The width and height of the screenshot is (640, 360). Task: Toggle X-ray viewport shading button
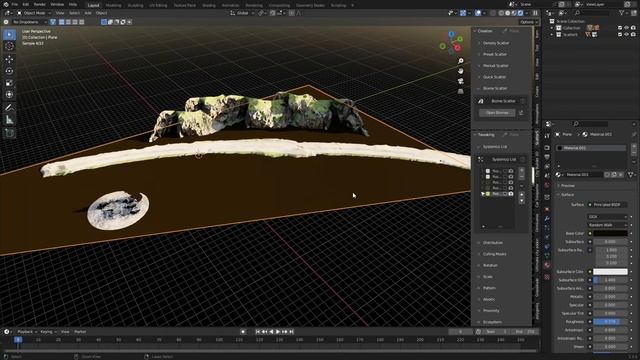click(493, 13)
